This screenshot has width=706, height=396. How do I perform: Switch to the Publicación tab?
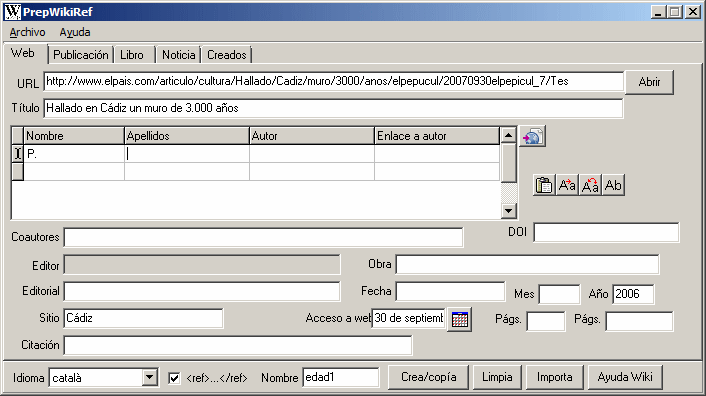pyautogui.click(x=81, y=55)
